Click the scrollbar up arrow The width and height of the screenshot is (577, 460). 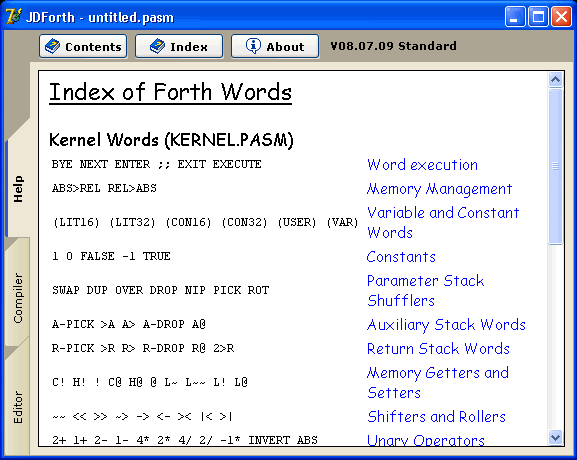pos(555,79)
